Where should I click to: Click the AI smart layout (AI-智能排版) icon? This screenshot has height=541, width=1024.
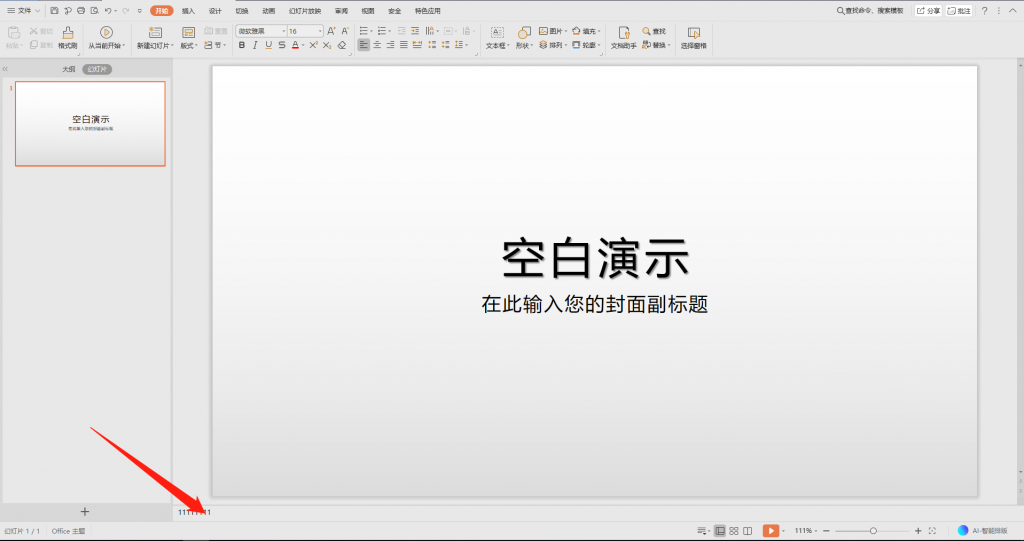[963, 530]
